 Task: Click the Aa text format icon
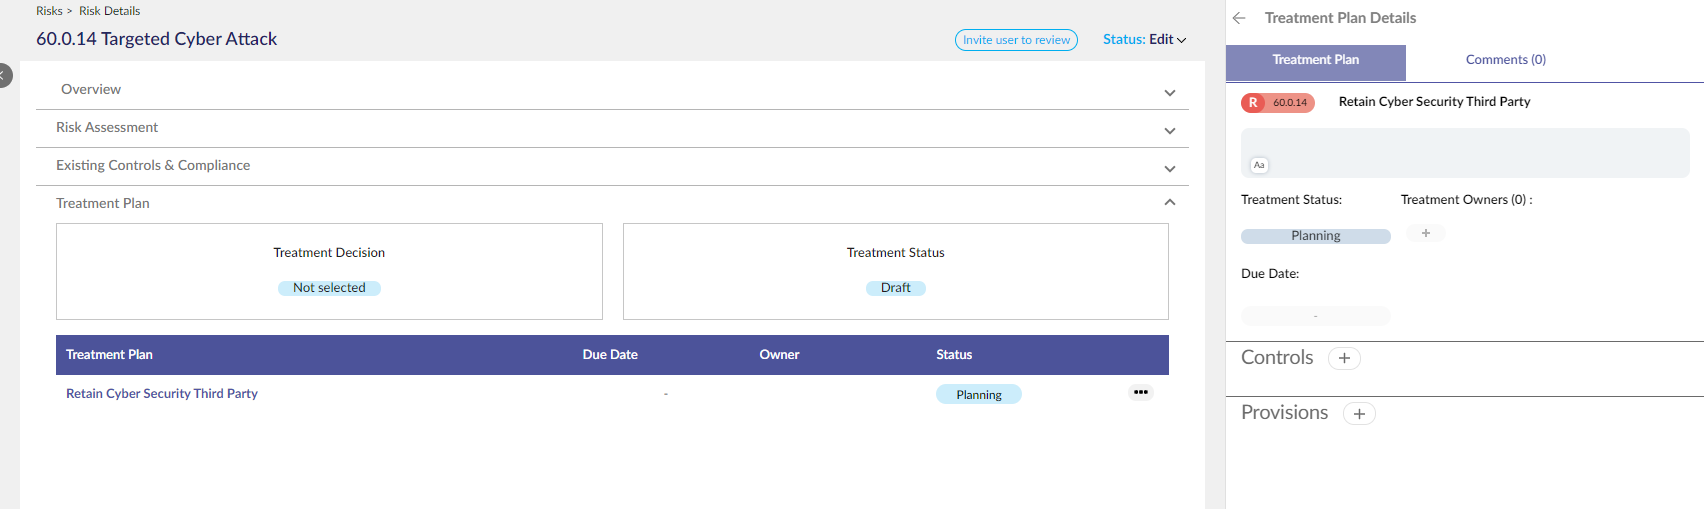pyautogui.click(x=1259, y=165)
